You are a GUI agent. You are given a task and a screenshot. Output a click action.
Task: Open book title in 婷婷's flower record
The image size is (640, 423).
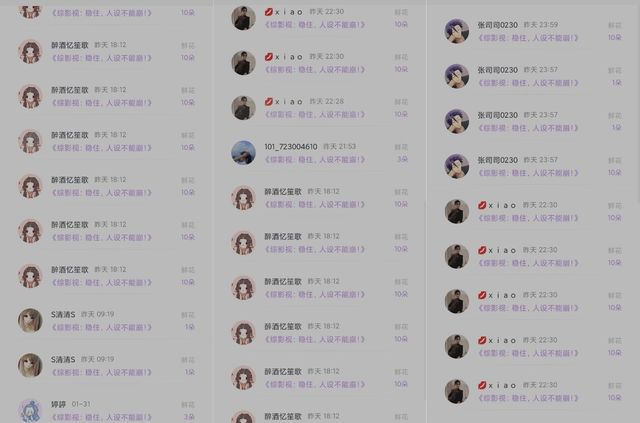point(101,417)
